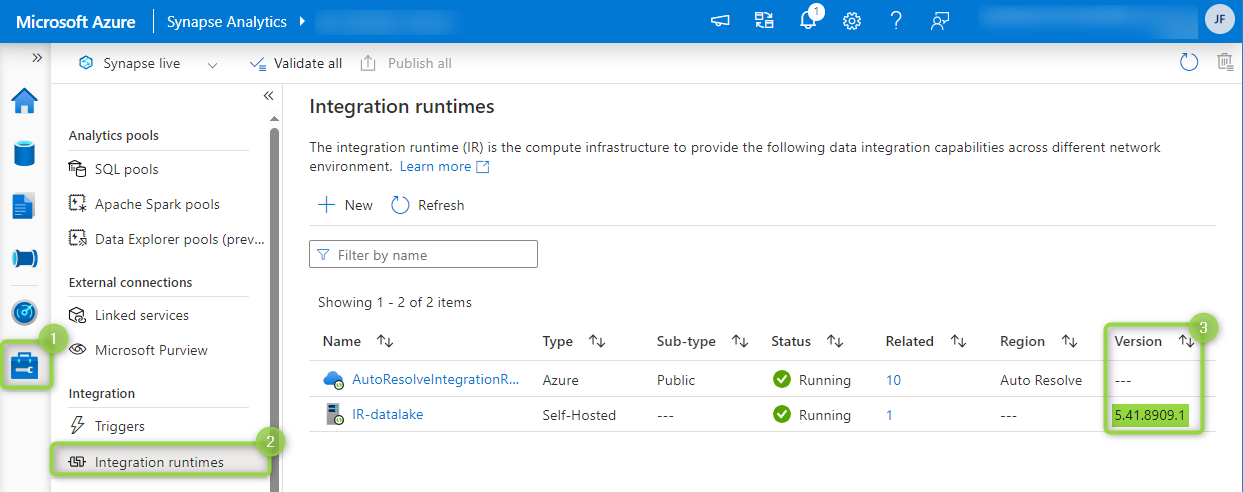The width and height of the screenshot is (1243, 492).
Task: Open AutoResolveIntegrationRuntime link
Action: tap(436, 380)
